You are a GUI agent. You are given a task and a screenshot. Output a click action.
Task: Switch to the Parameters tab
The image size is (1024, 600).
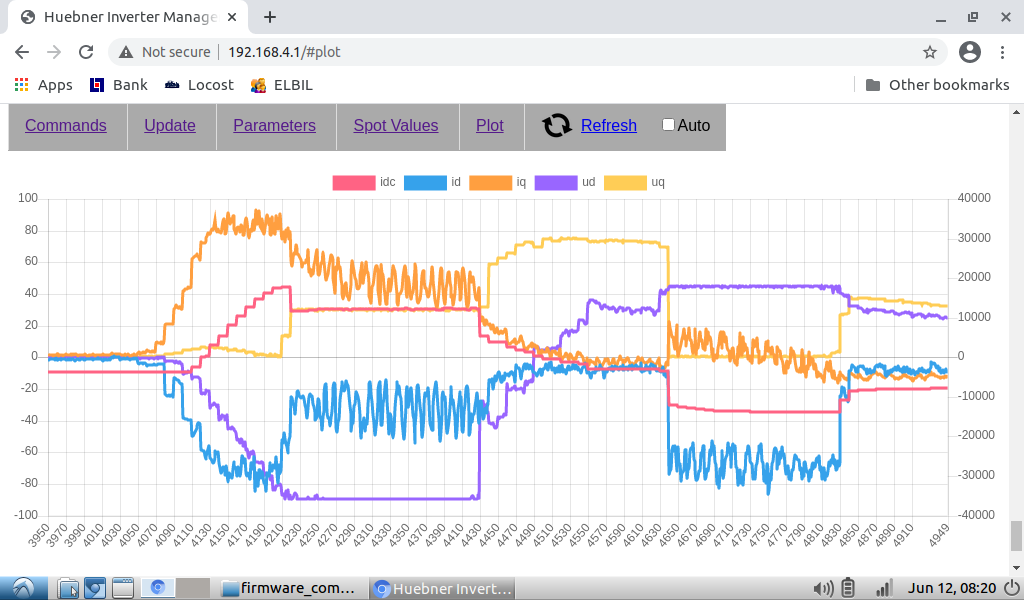pos(274,125)
